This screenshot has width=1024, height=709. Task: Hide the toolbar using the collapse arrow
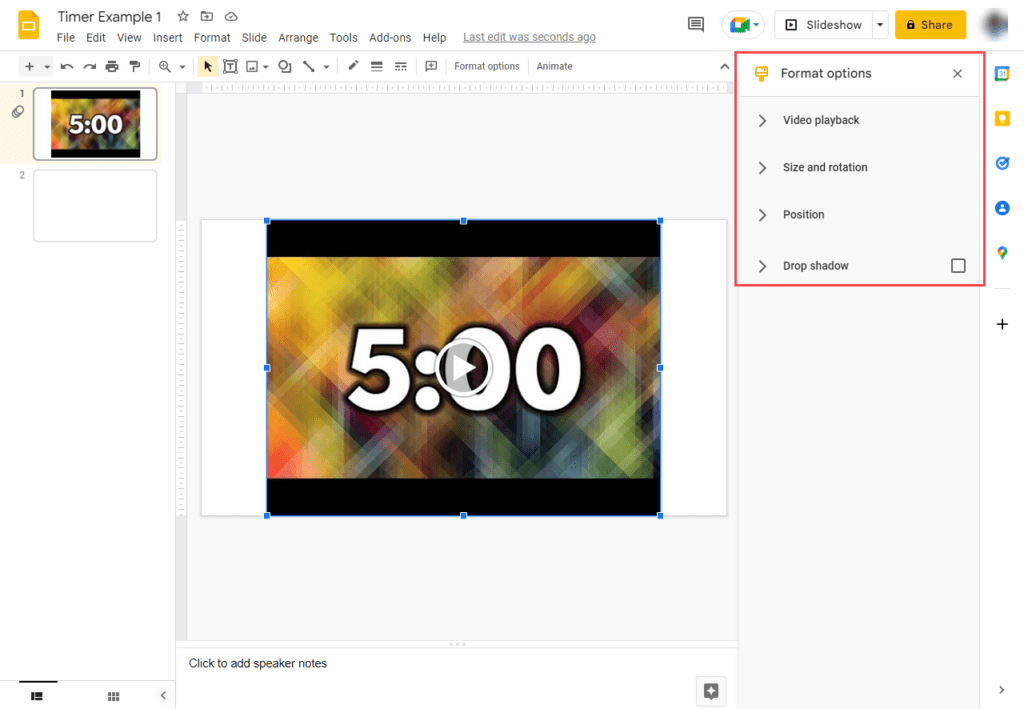pos(724,66)
